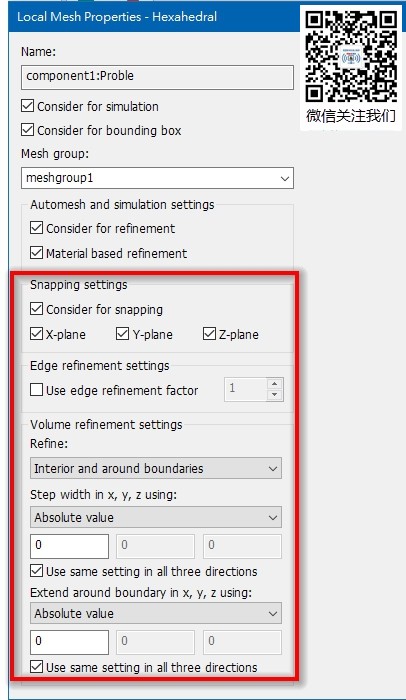Viewport: 406px width, 700px height.
Task: Open Step width Absolute value dropdown
Action: click(156, 517)
